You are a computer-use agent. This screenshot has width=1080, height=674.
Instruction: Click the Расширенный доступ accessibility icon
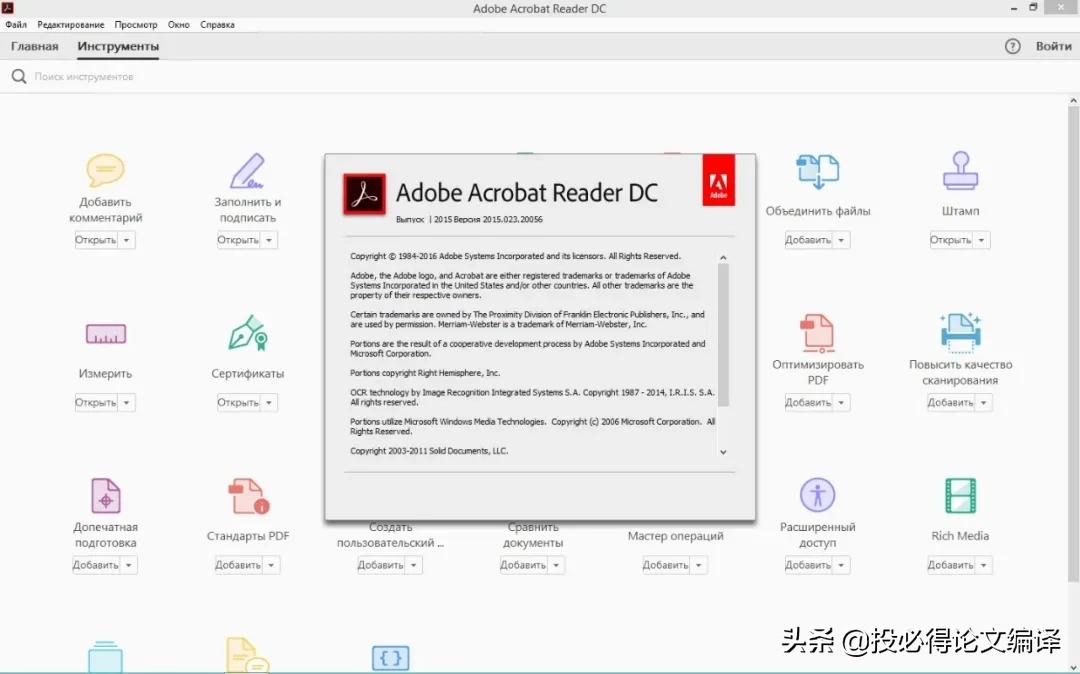pos(818,495)
